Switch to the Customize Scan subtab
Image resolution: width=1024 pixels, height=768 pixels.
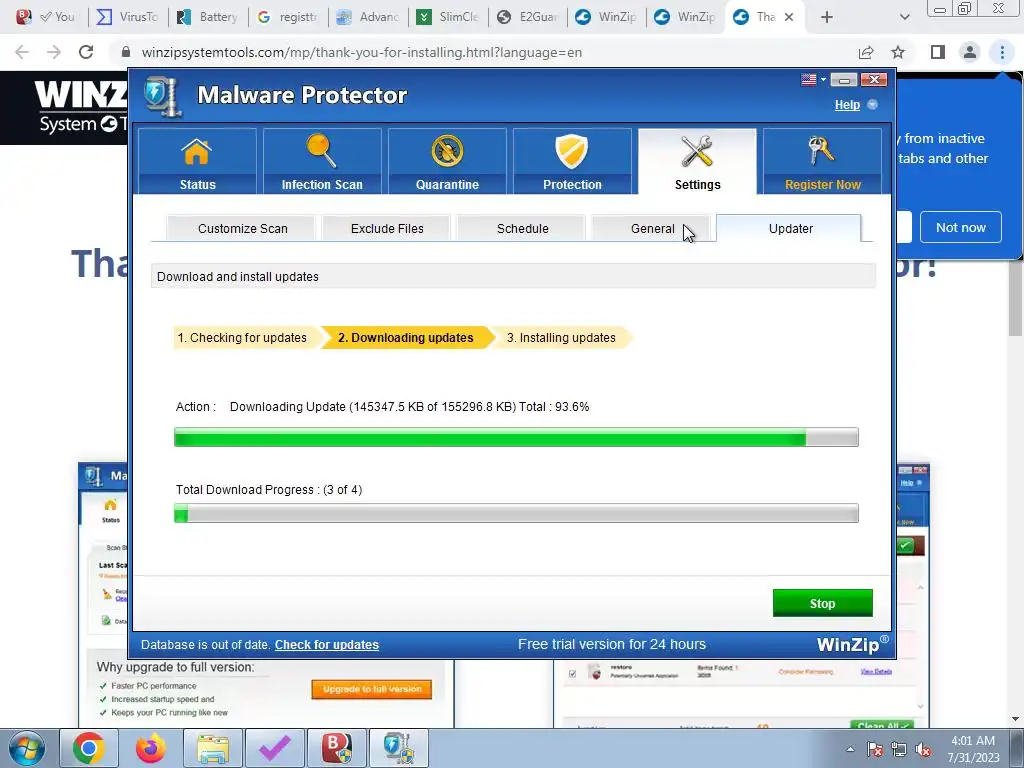point(242,229)
